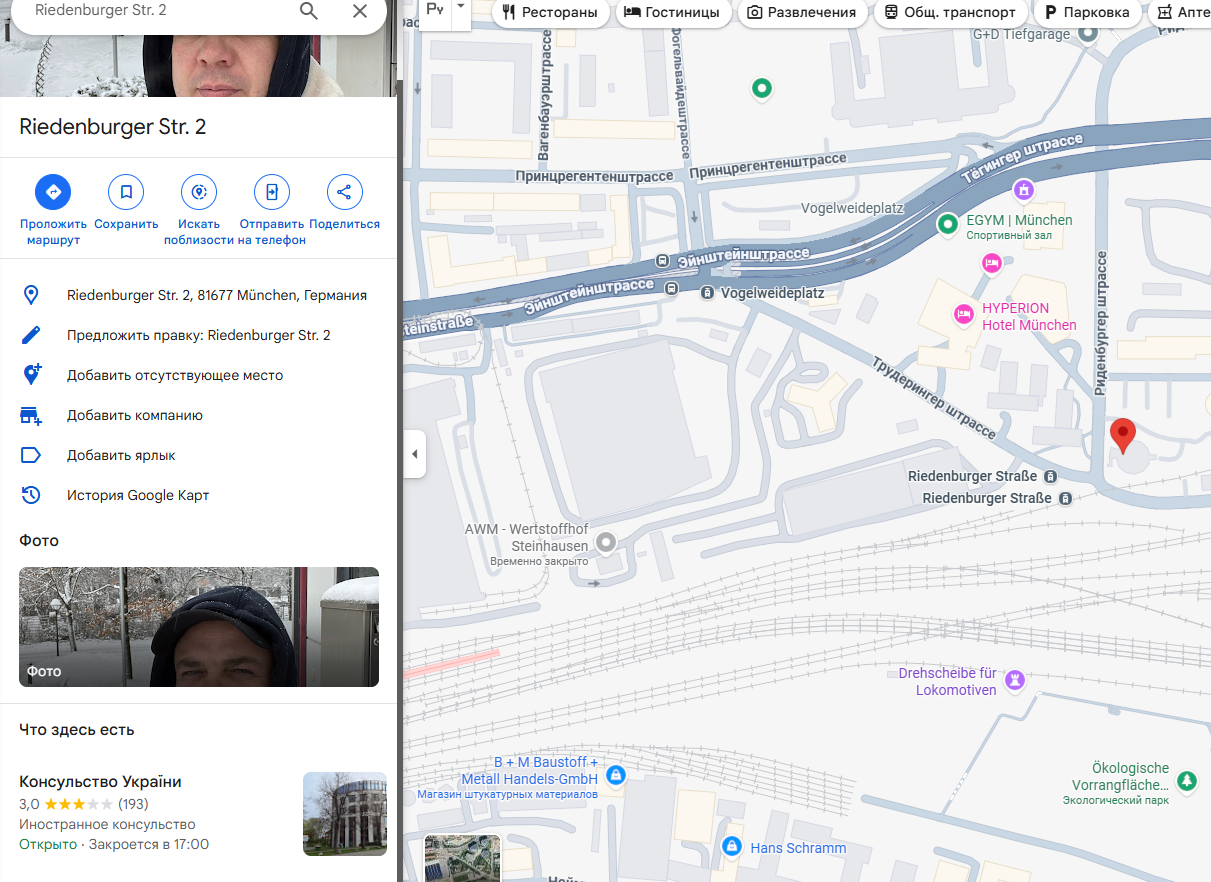Collapse the side panel with arrow
1211x882 pixels.
pyautogui.click(x=414, y=454)
